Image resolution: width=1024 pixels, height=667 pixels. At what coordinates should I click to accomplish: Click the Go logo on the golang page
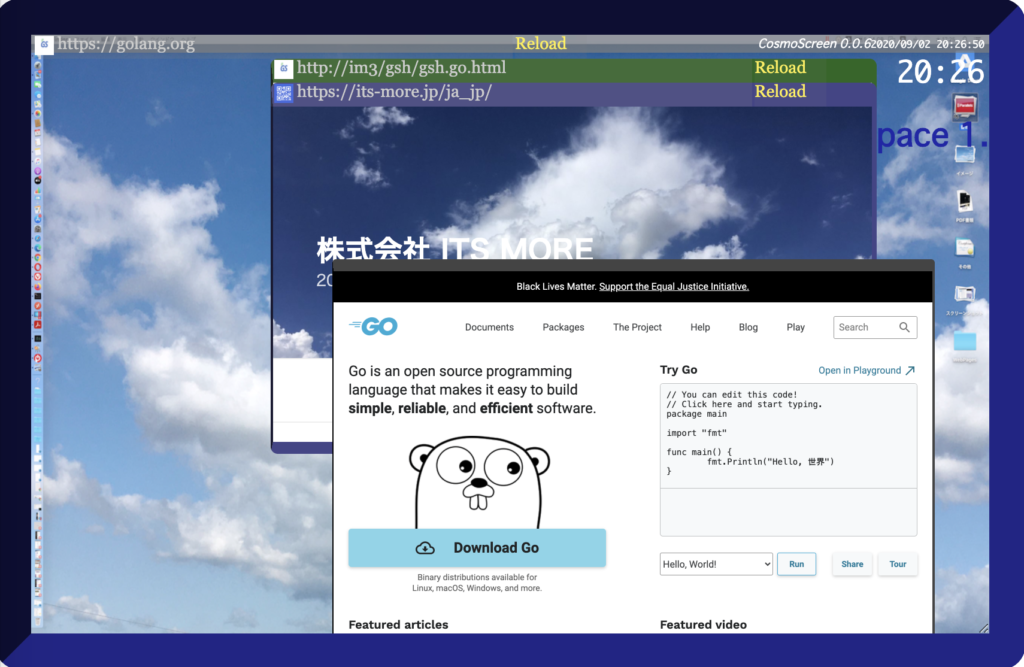(x=373, y=327)
